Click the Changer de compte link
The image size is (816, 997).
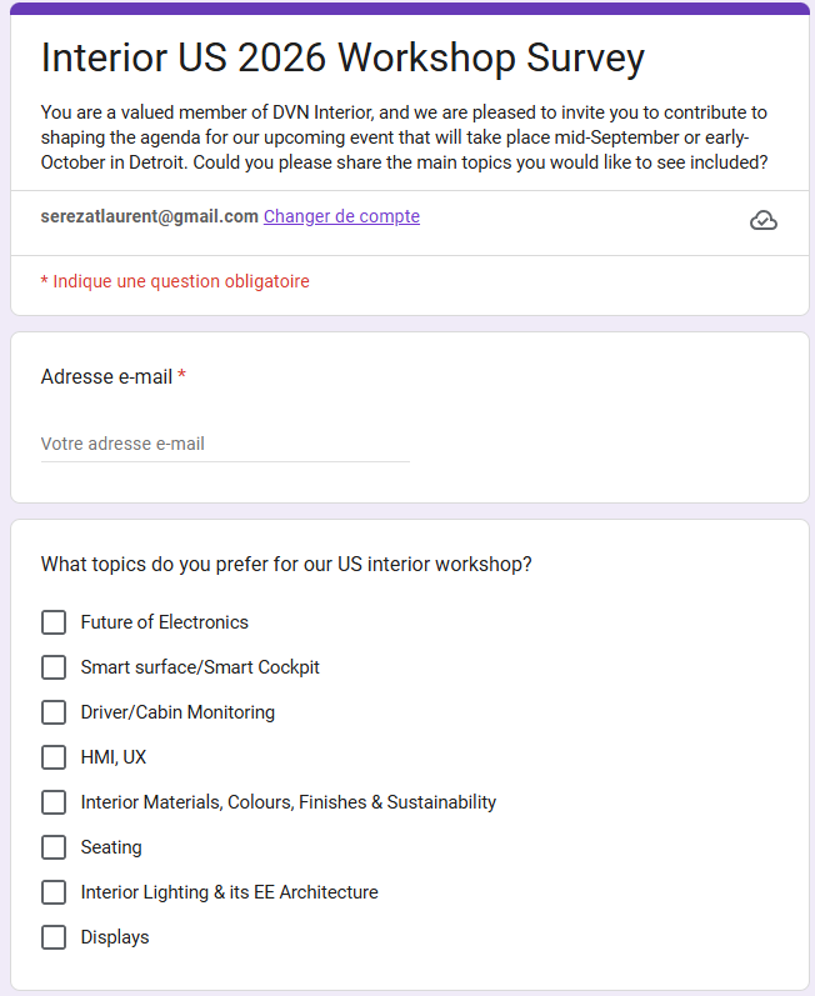coord(341,216)
